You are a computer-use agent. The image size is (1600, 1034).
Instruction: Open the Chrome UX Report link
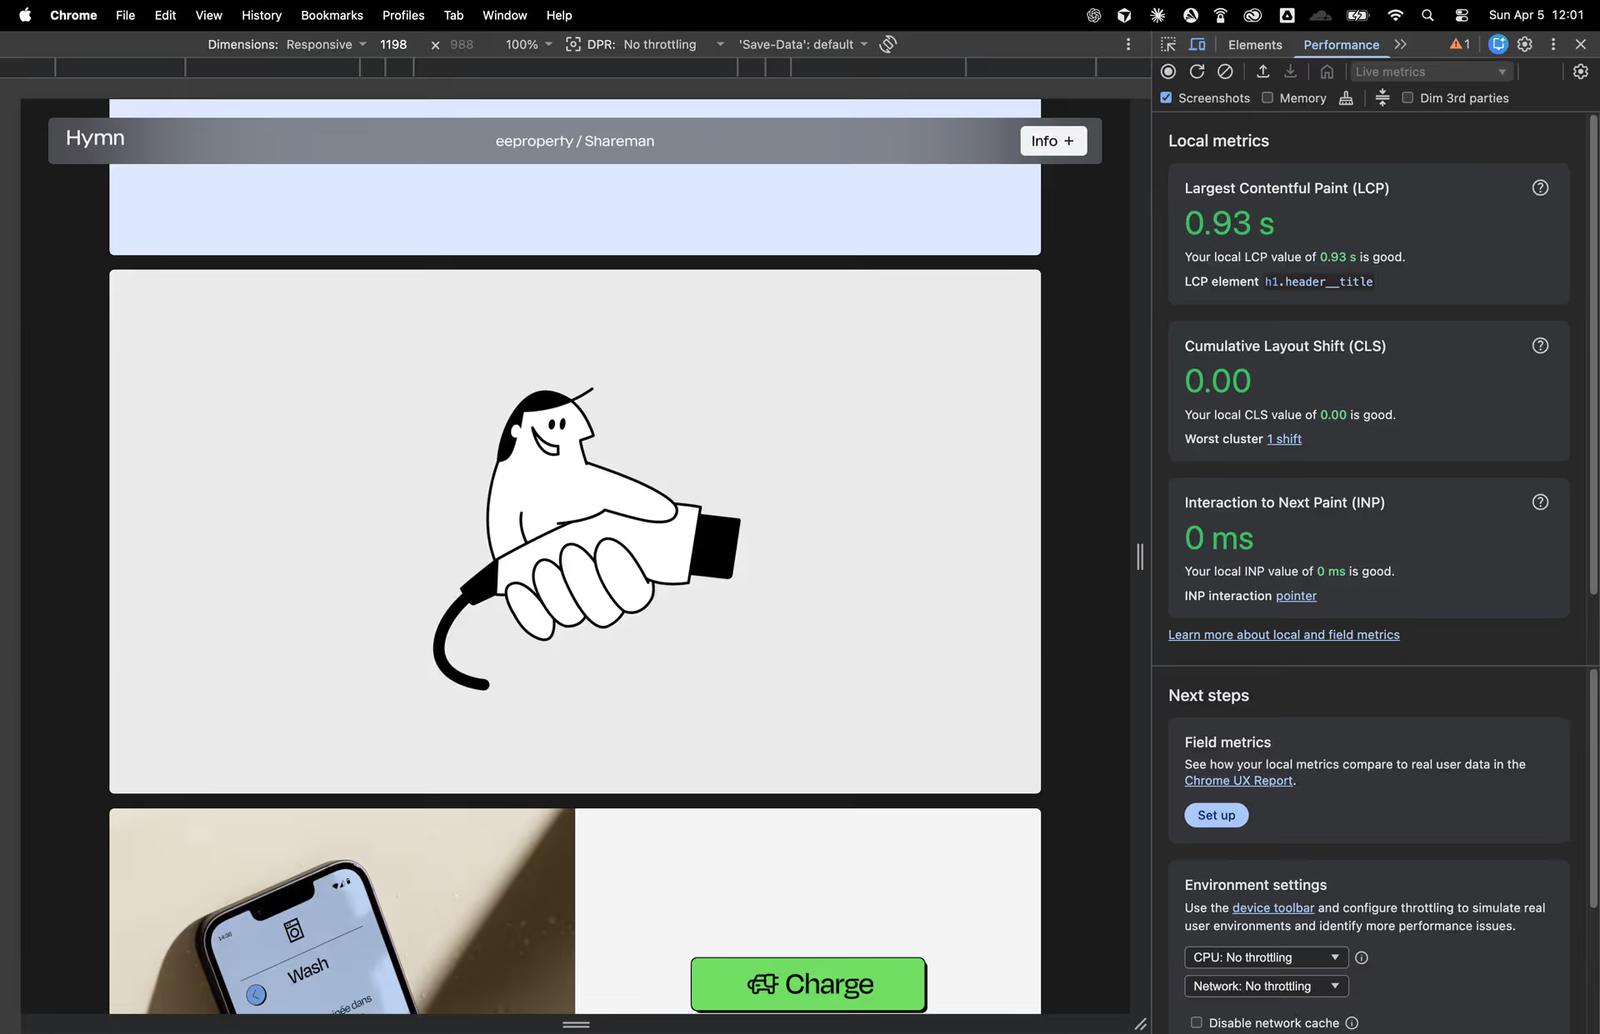1239,781
